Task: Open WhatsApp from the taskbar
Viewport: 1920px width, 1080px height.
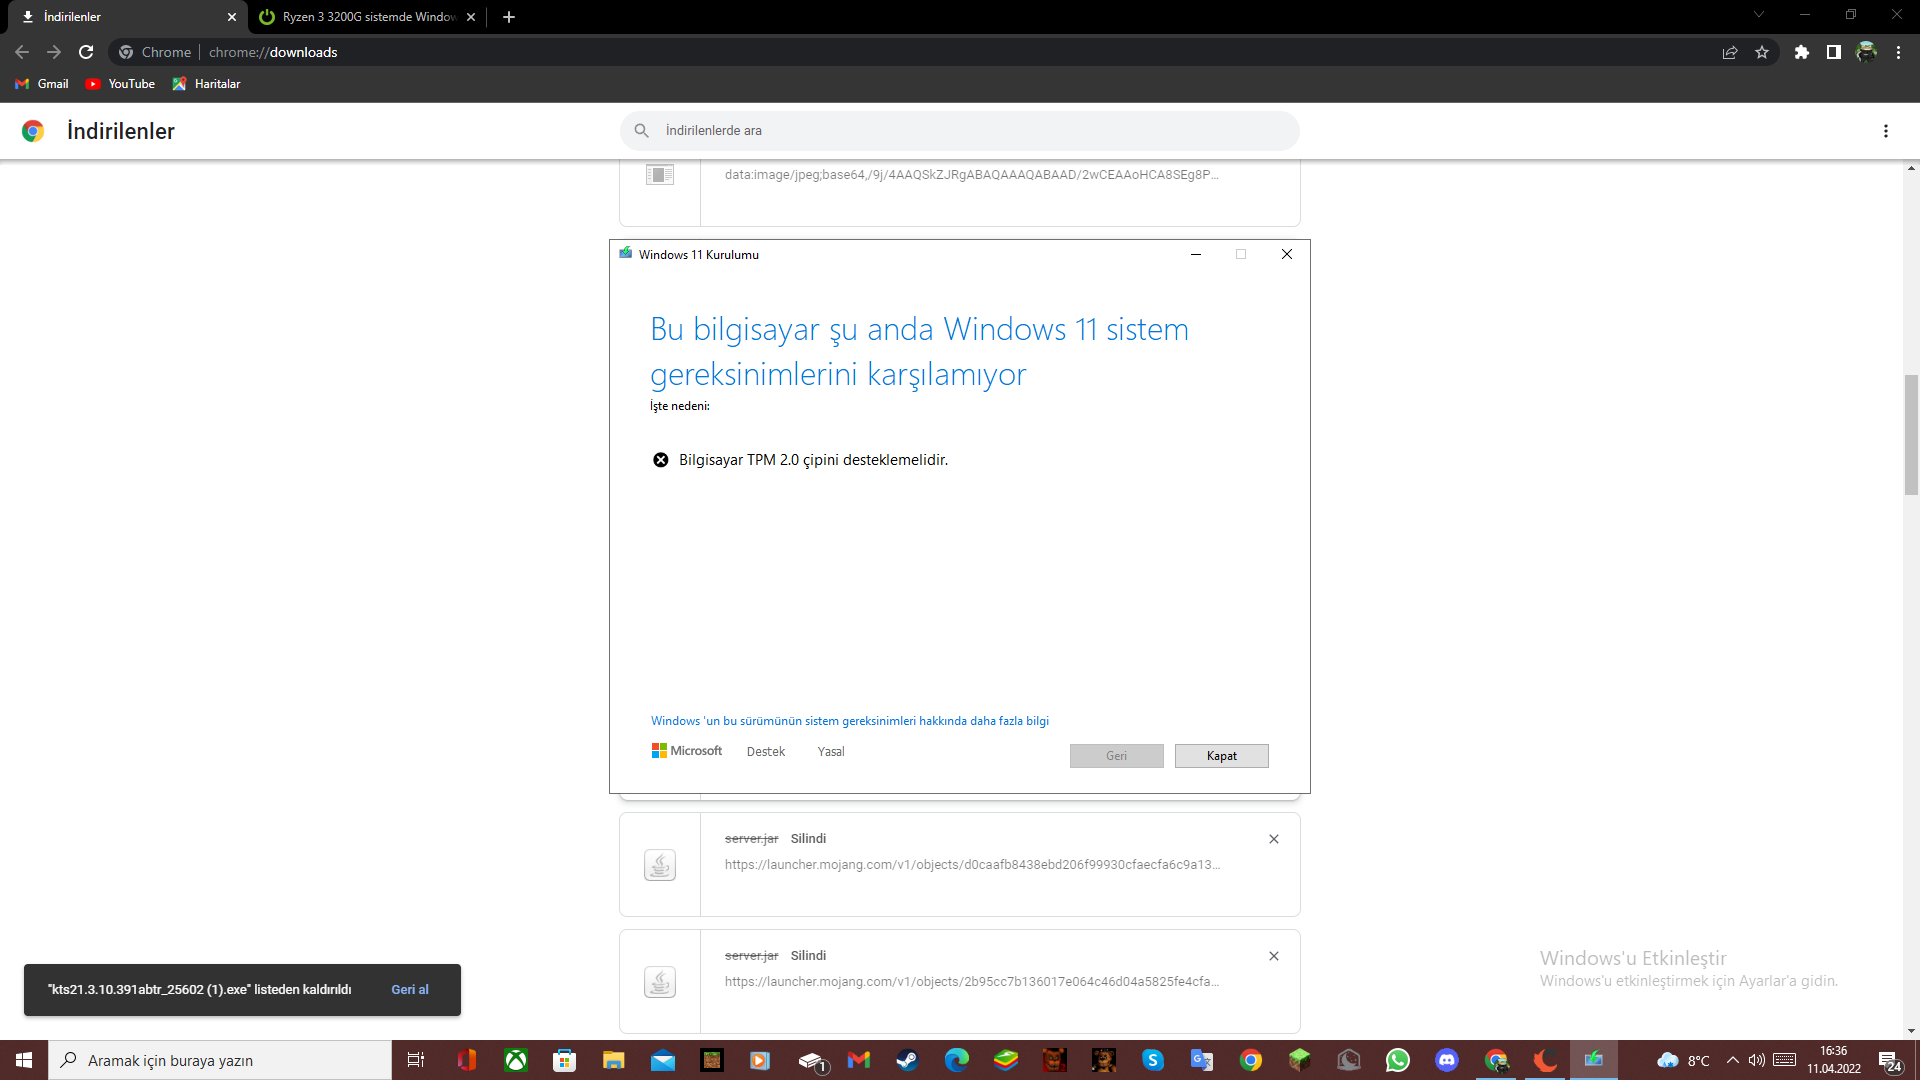Action: coord(1398,1060)
